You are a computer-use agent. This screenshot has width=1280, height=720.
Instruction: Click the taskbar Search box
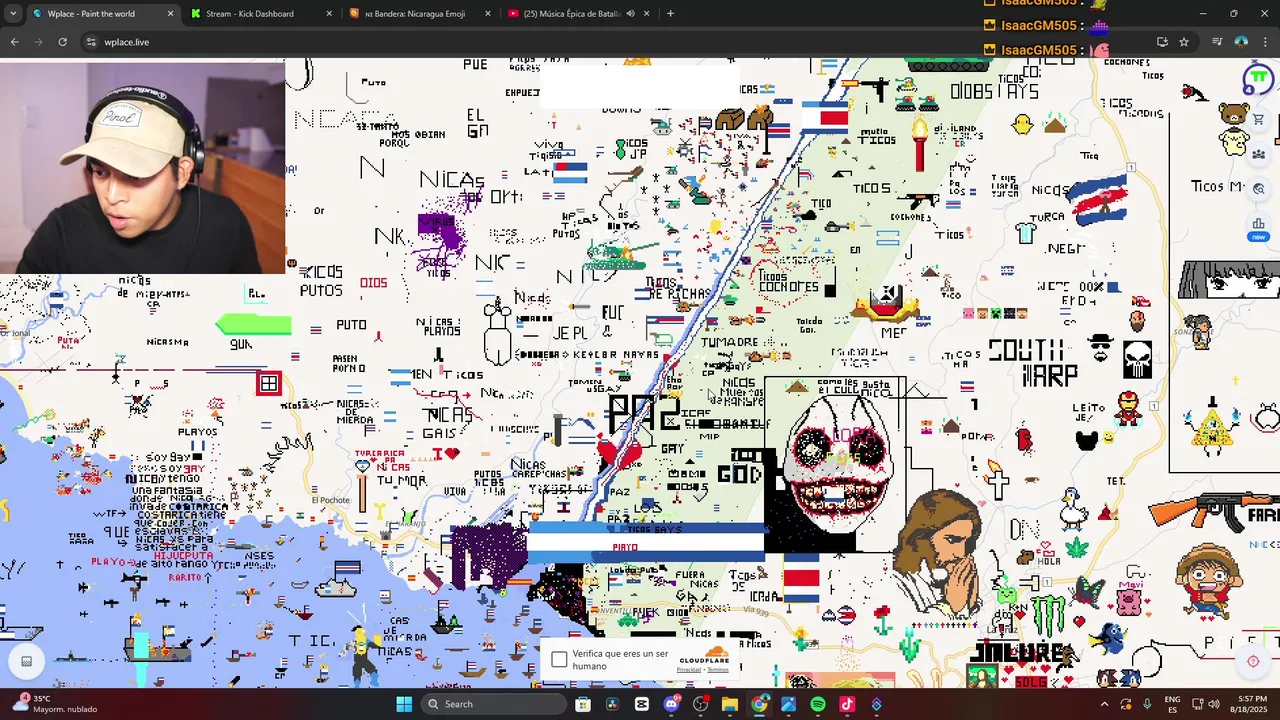(493, 704)
